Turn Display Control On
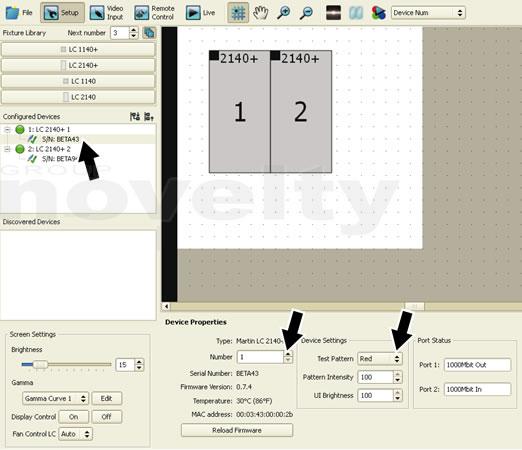Viewport: 522px width, 450px height. [x=74, y=417]
